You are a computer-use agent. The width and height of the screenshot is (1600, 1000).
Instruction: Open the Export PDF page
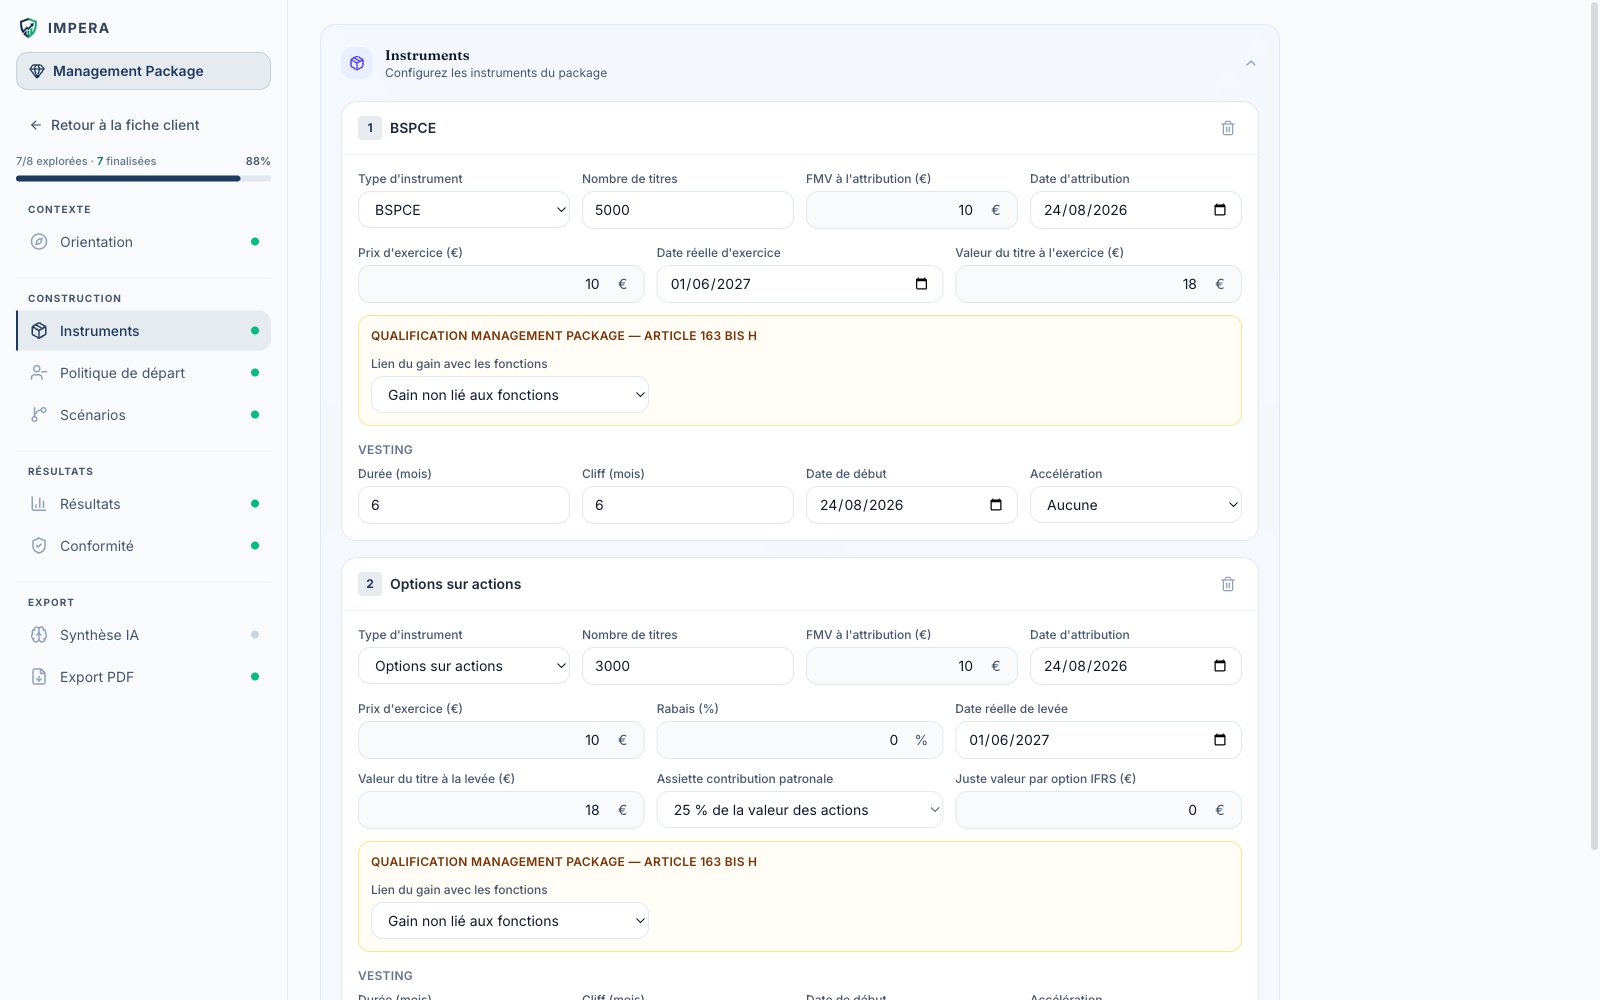coord(143,677)
